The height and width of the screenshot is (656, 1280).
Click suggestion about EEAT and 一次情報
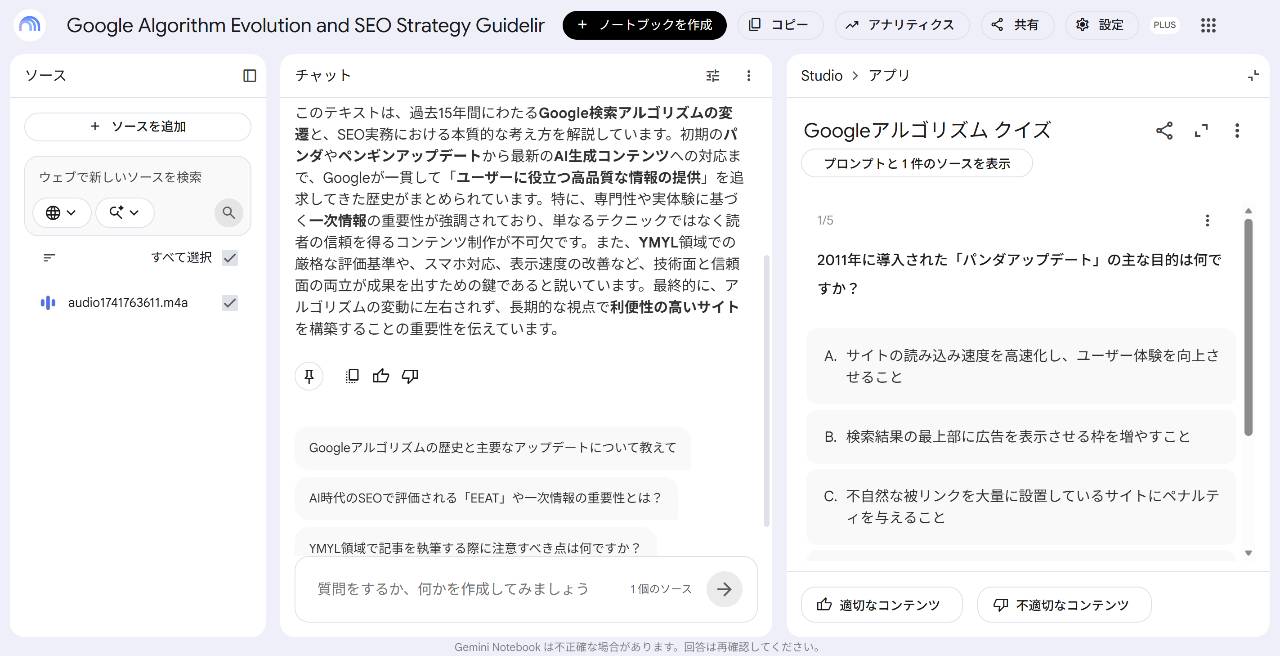486,498
